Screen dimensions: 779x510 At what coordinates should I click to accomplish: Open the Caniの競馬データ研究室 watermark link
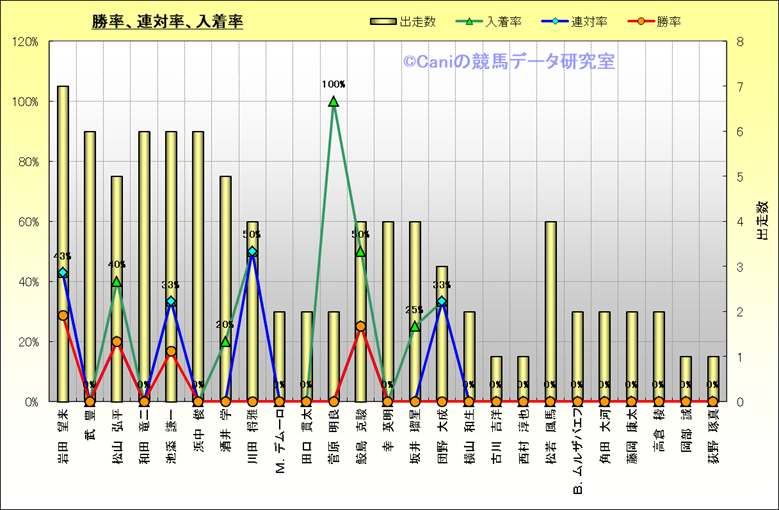(509, 62)
